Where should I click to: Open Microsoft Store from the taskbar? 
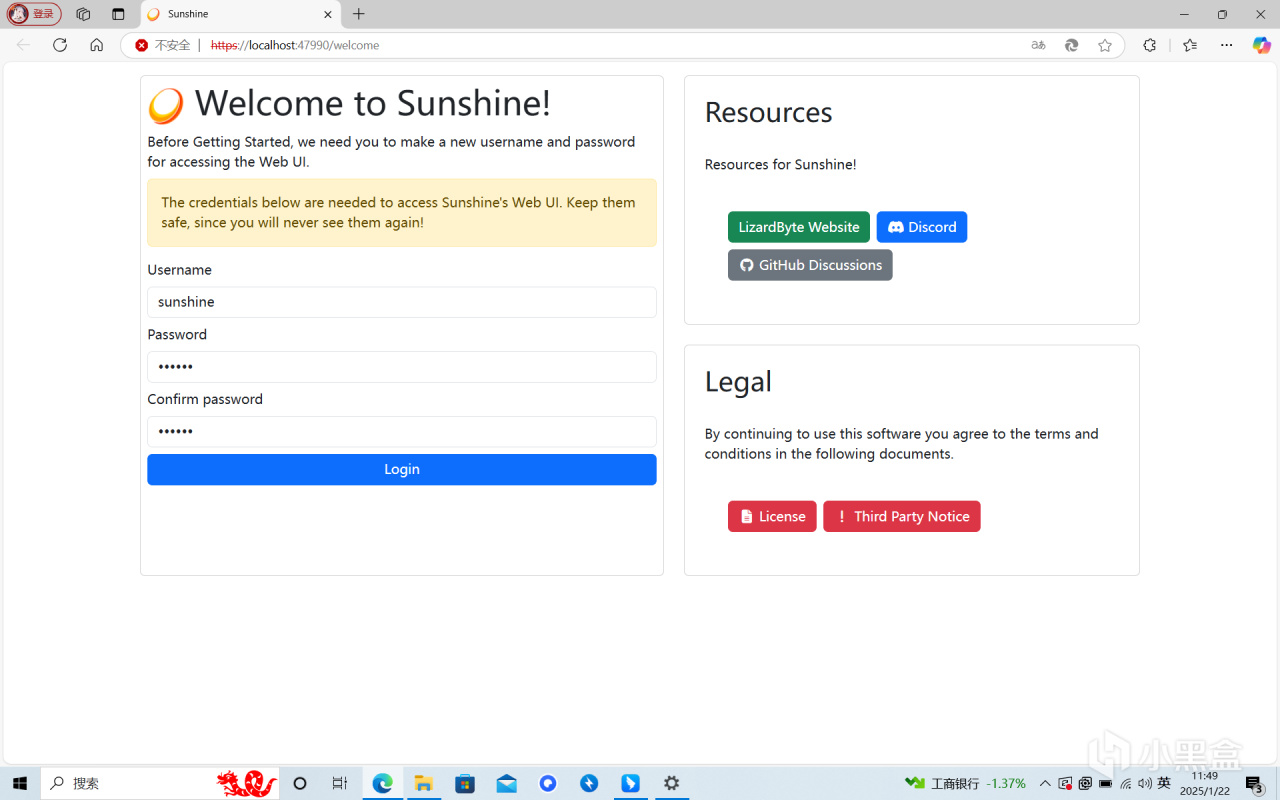(465, 783)
